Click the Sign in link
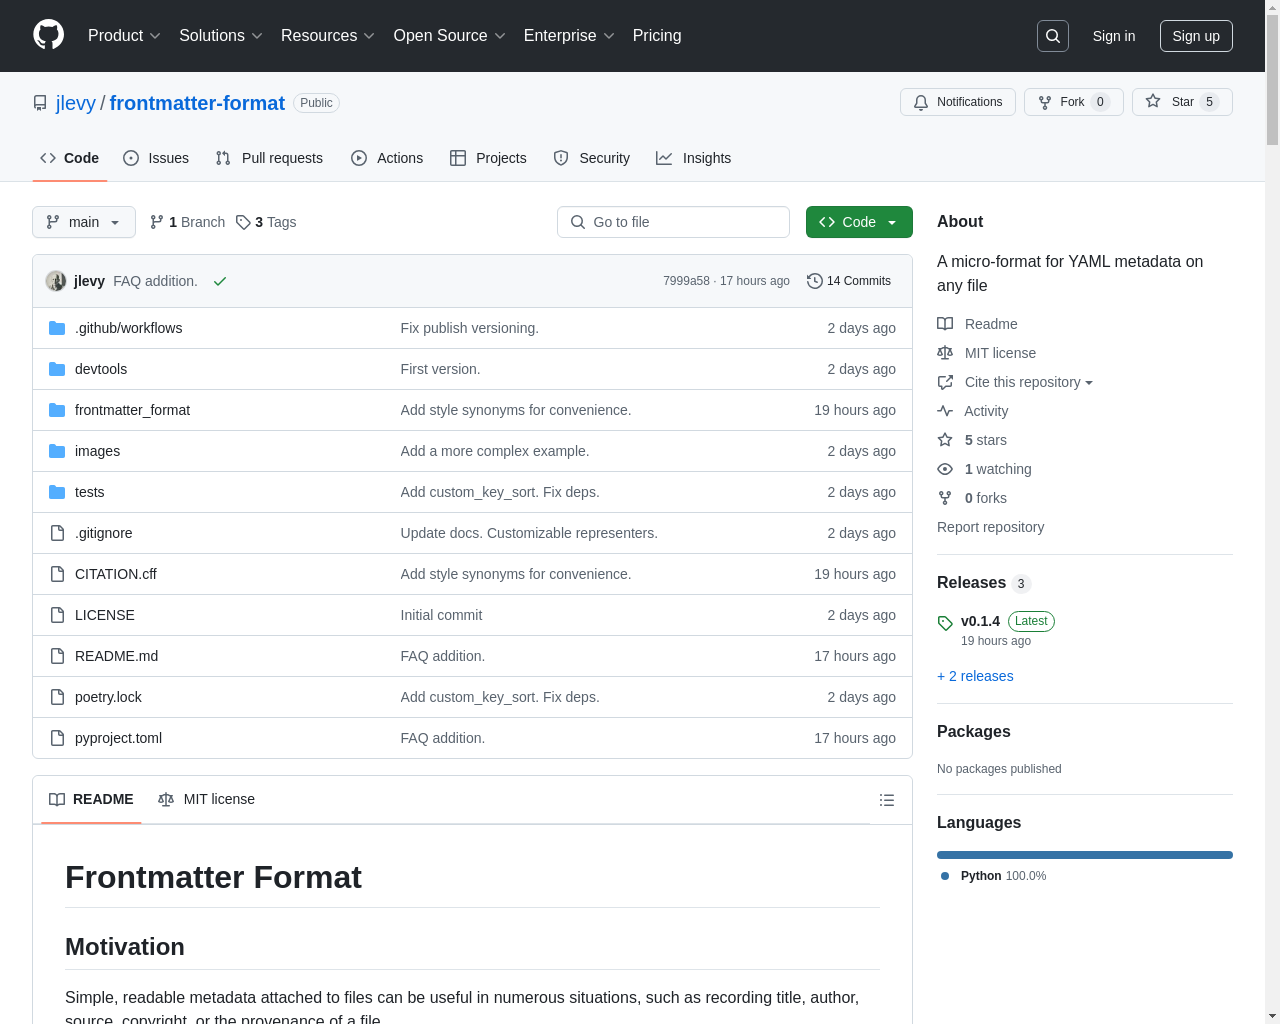This screenshot has width=1280, height=1024. pyautogui.click(x=1114, y=36)
